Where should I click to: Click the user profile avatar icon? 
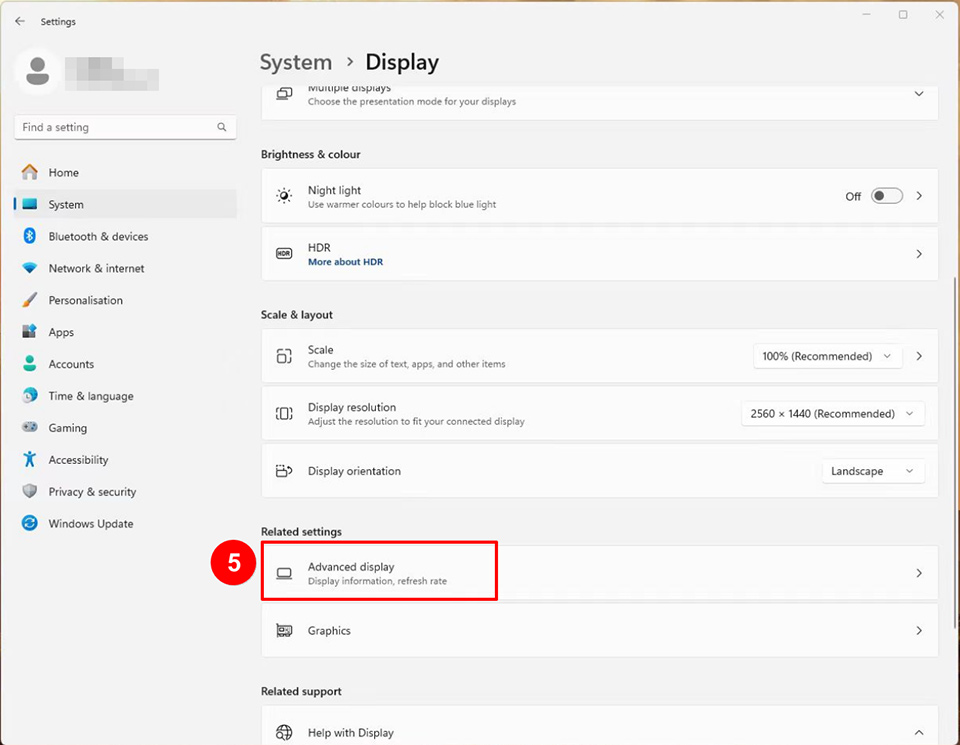click(37, 71)
